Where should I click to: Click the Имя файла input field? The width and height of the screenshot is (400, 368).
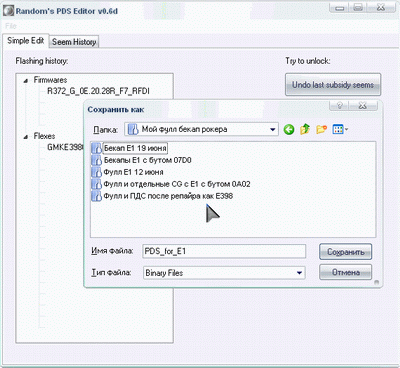[224, 251]
